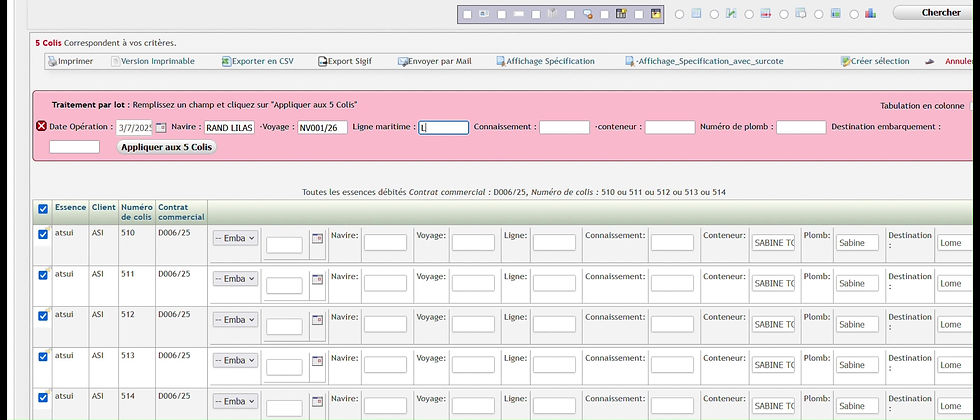Click the Ligne maritime input field
Image resolution: width=980 pixels, height=420 pixels.
443,128
